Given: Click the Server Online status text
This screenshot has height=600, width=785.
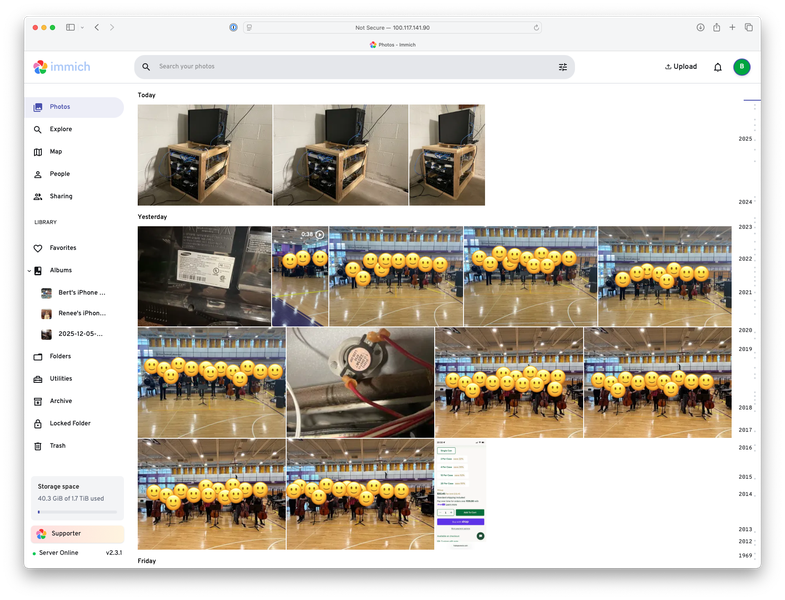Looking at the screenshot, I should [x=59, y=553].
